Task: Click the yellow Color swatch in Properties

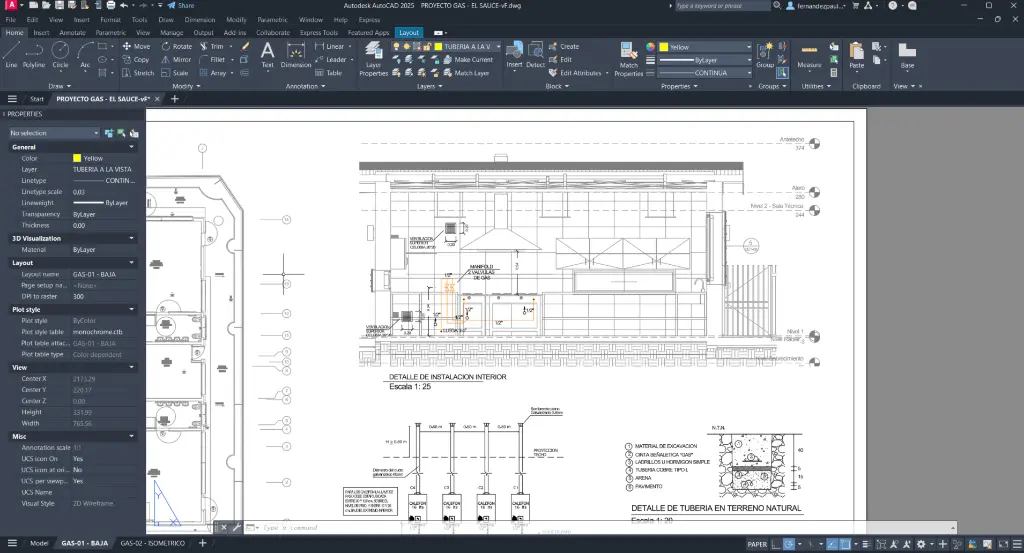Action: coord(77,158)
